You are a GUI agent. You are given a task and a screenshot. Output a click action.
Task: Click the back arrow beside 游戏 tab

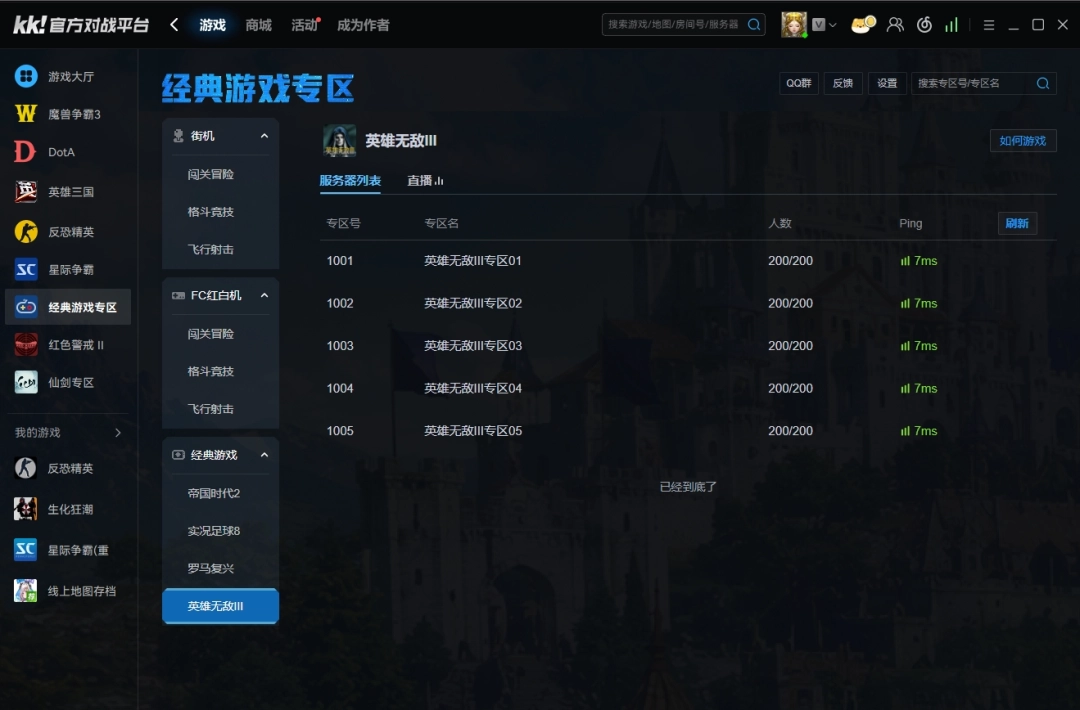(174, 25)
